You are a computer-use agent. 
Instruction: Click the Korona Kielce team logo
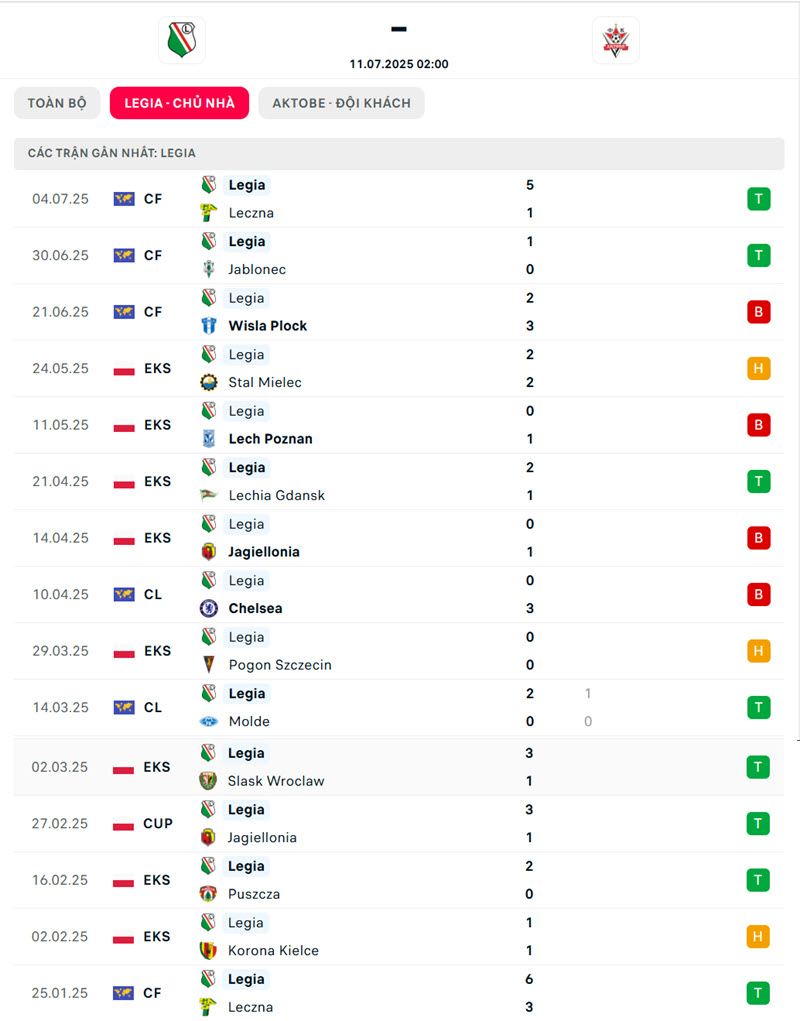(x=208, y=951)
